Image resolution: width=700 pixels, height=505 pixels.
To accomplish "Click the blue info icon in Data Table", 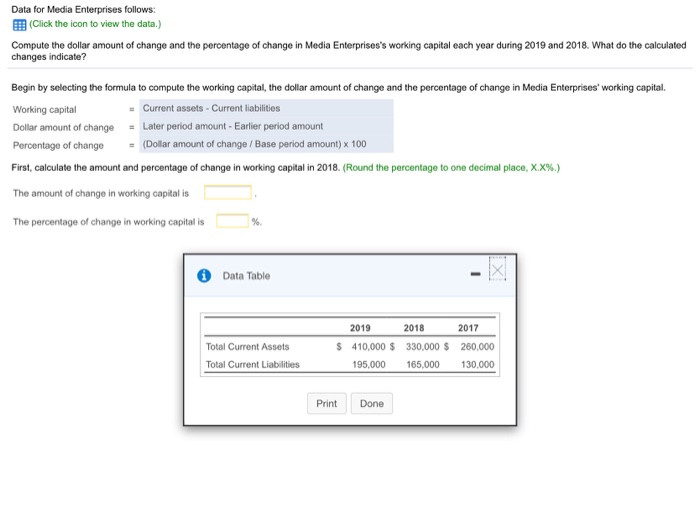I will pos(204,275).
